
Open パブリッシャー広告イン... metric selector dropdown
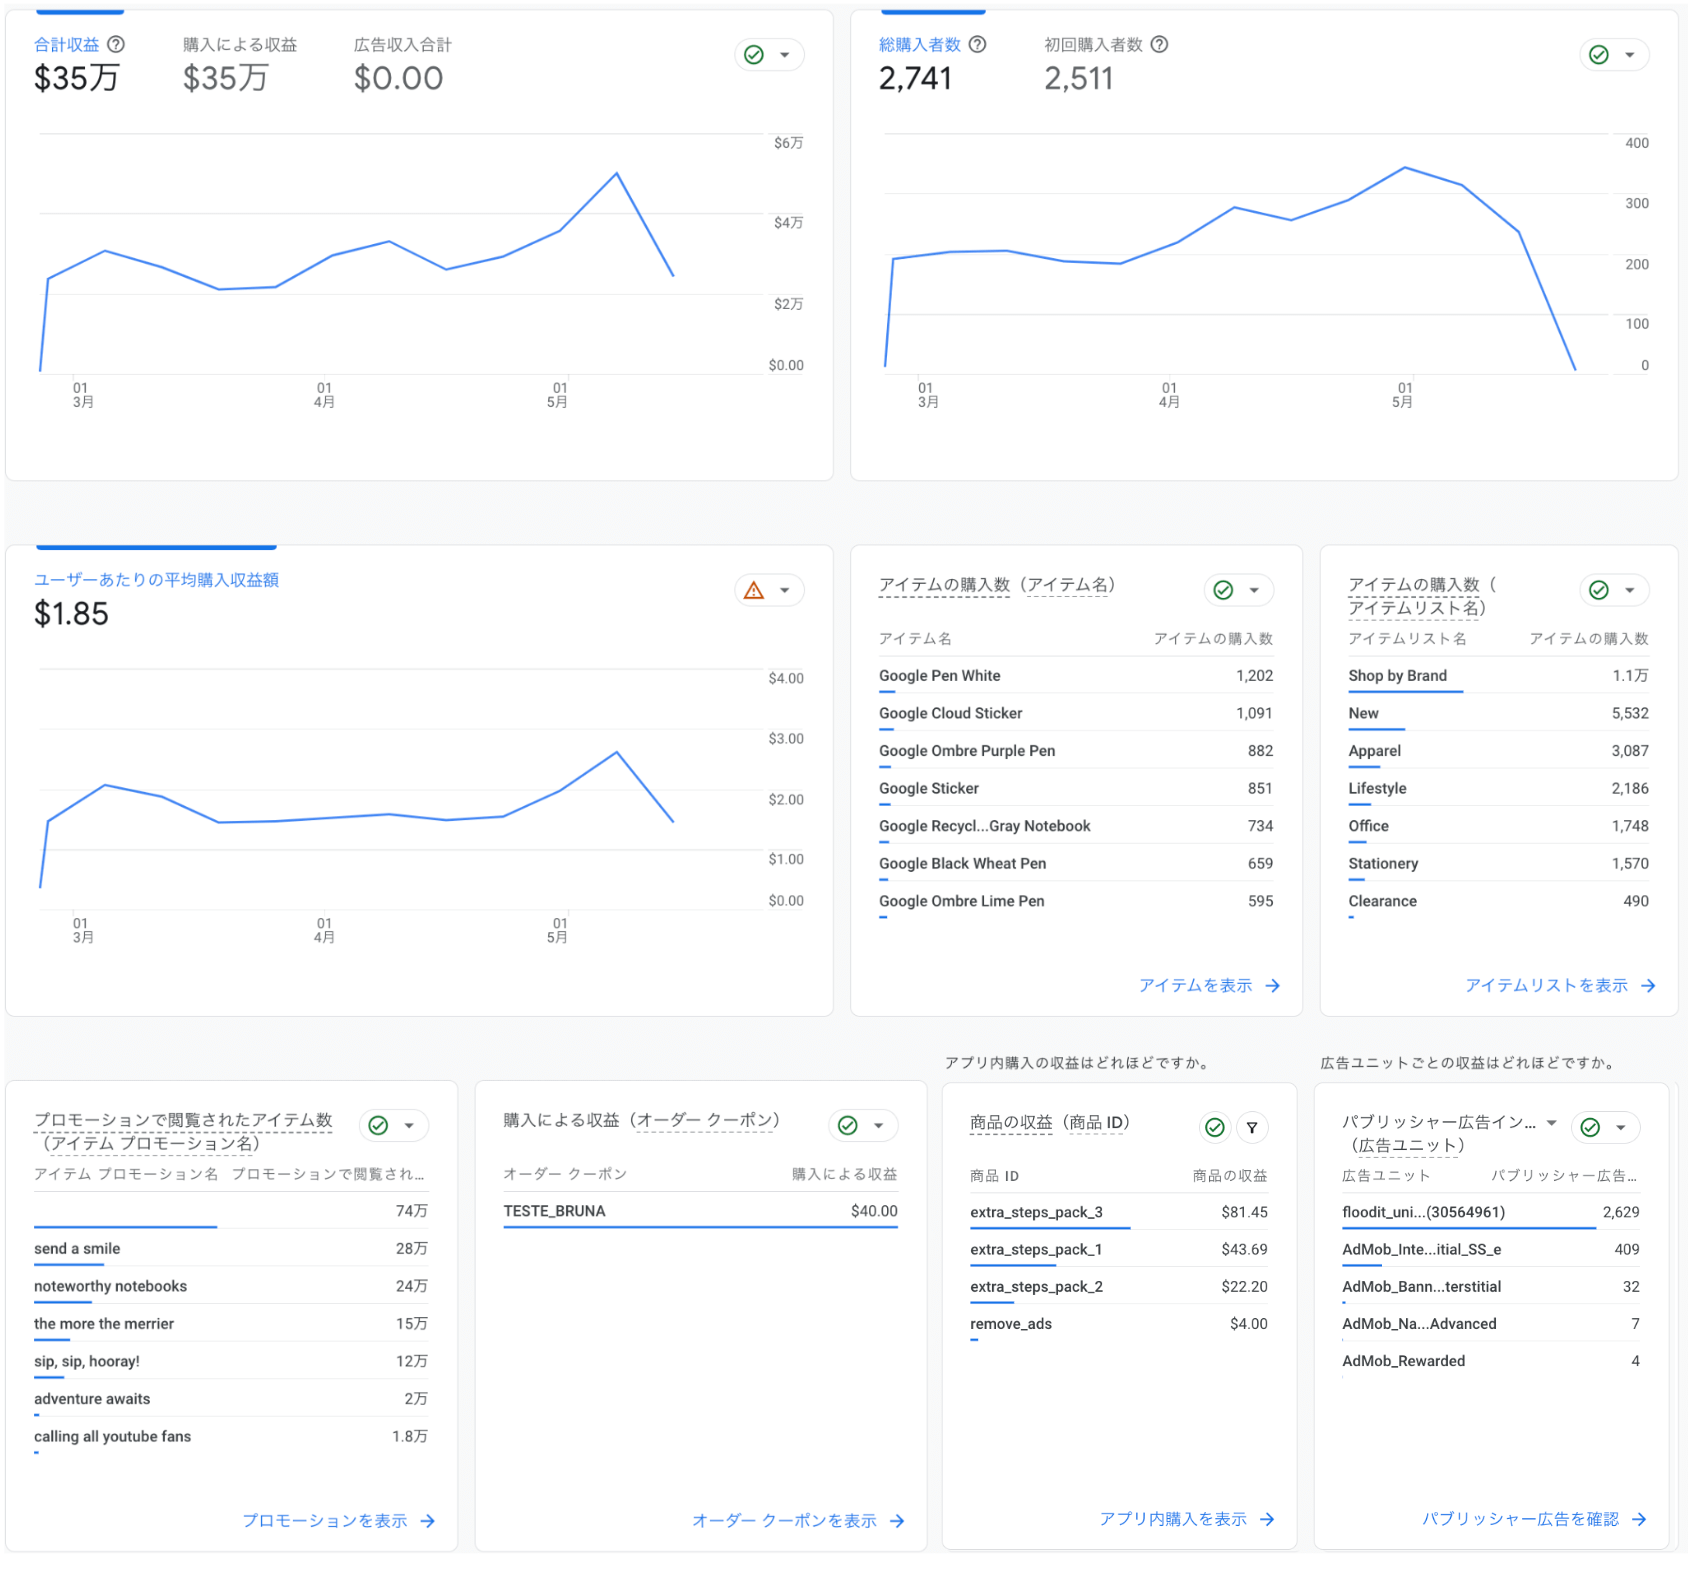click(1552, 1122)
